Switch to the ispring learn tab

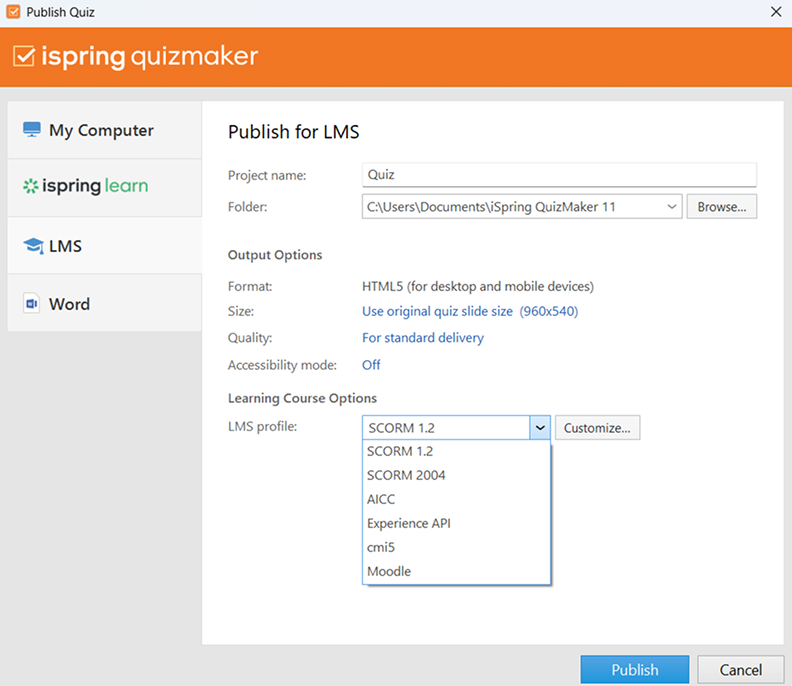(105, 188)
